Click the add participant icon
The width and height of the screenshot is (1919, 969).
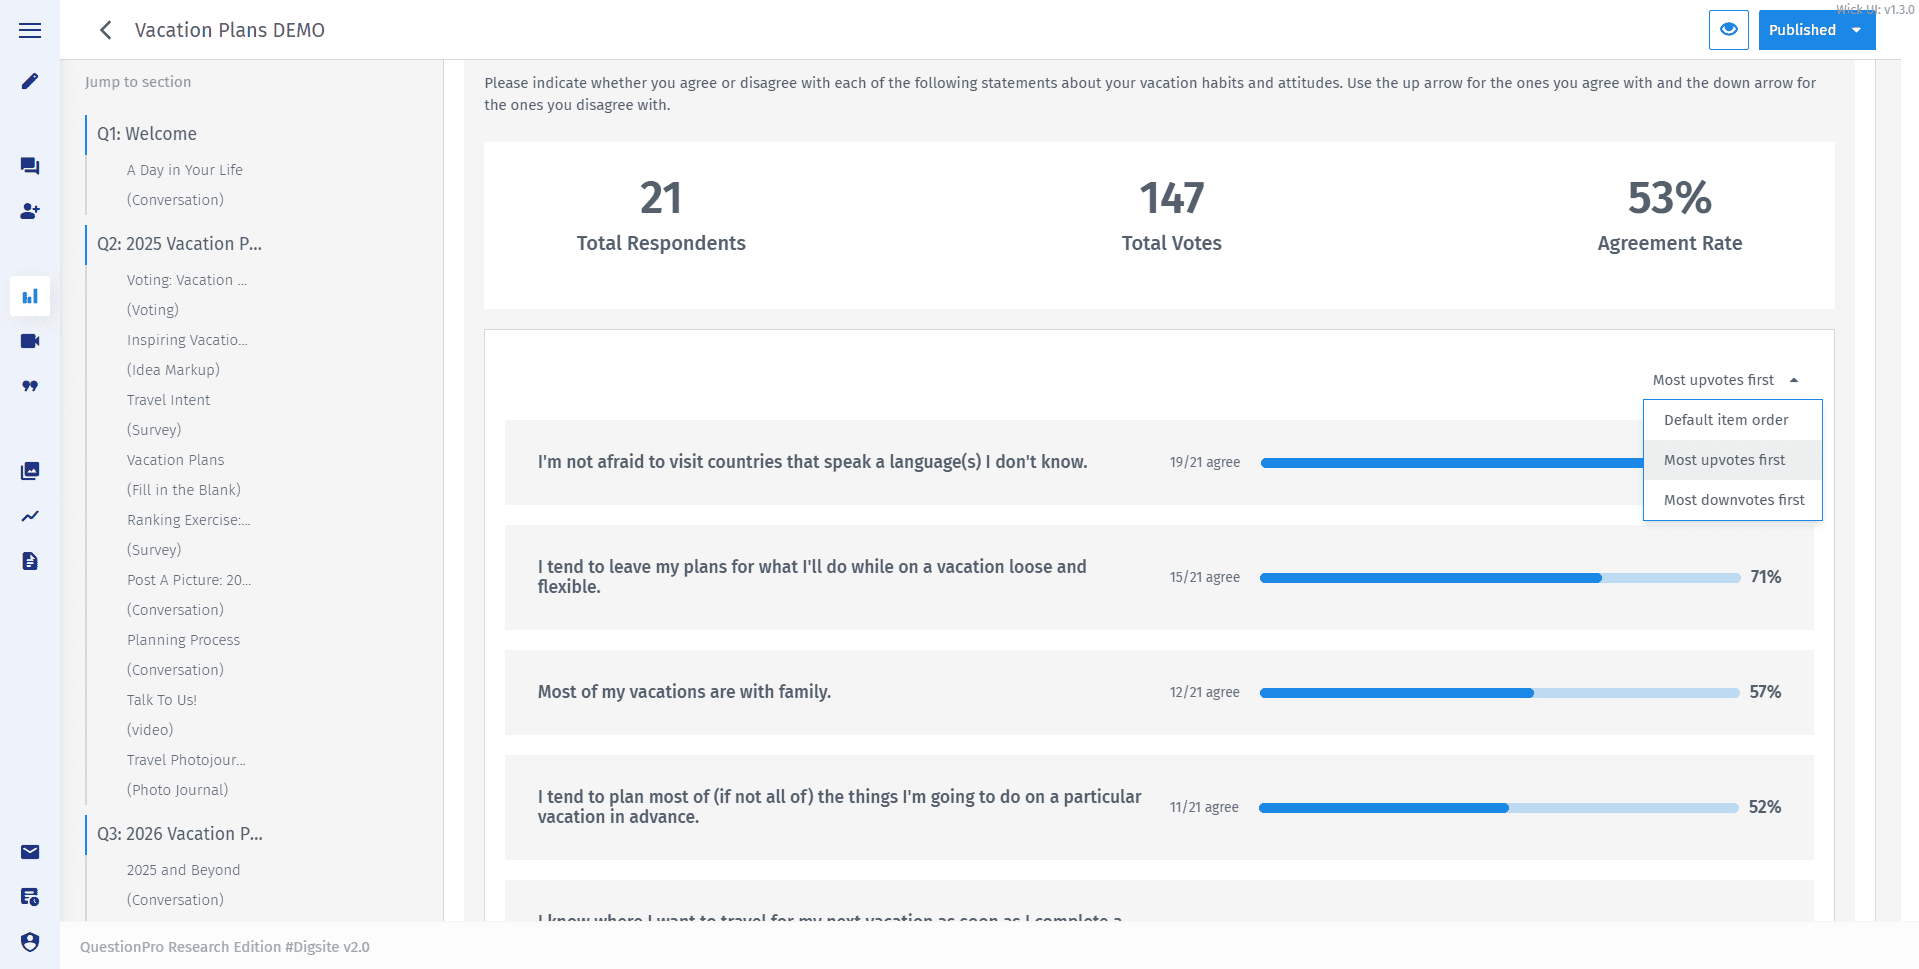pos(30,212)
